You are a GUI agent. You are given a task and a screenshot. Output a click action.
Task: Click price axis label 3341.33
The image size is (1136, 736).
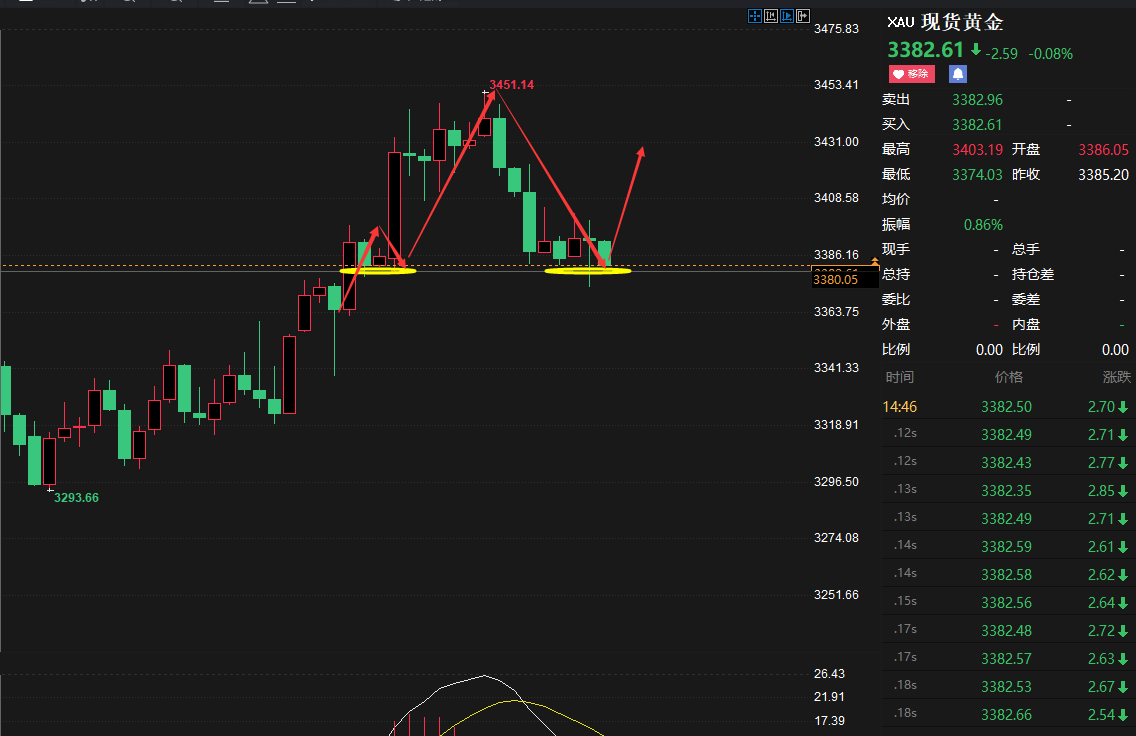point(836,368)
